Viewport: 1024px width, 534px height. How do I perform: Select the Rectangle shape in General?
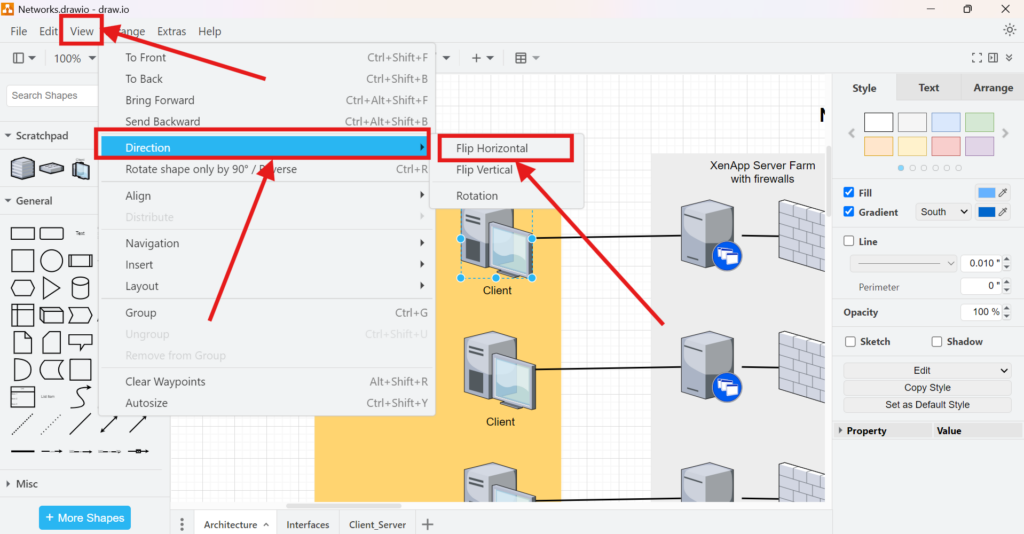pos(22,233)
